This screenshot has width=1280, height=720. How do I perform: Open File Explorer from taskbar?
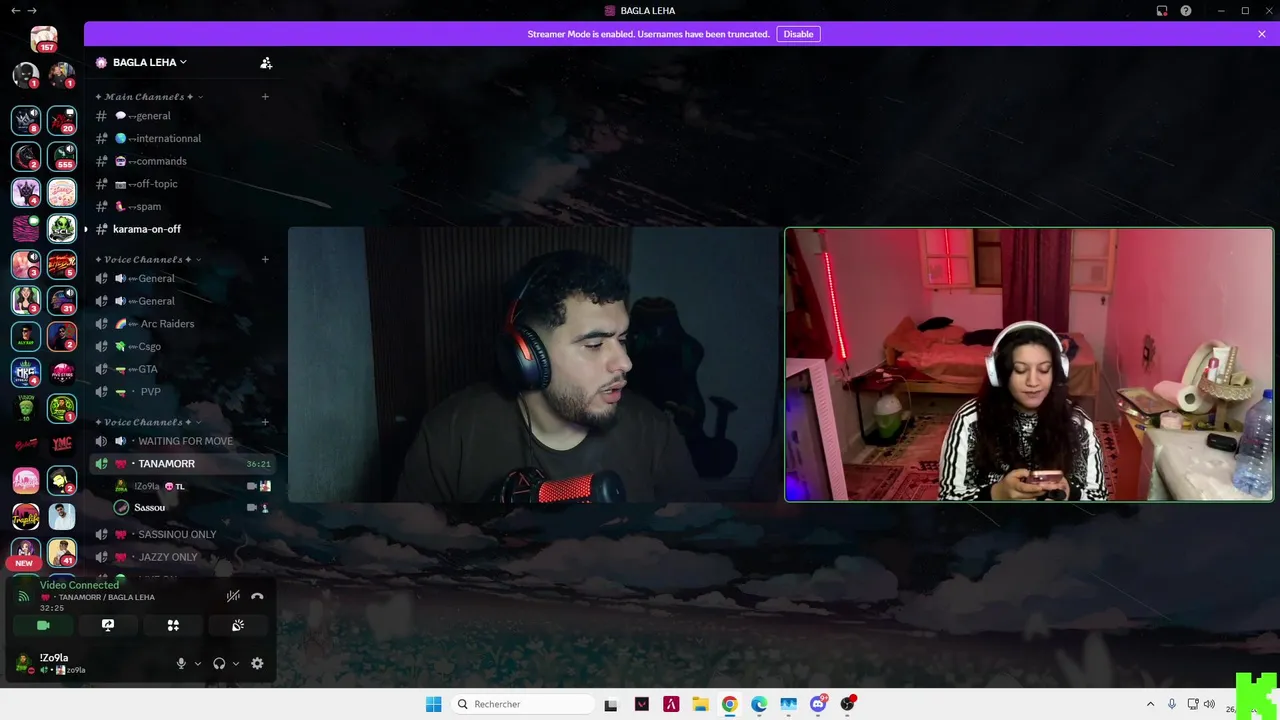click(x=700, y=704)
